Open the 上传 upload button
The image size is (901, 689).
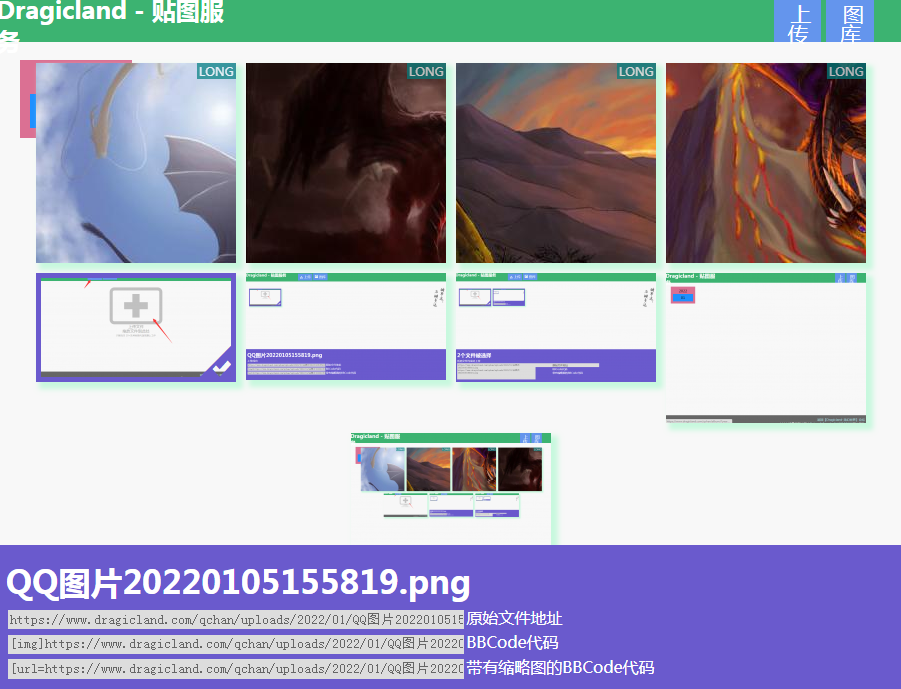(x=797, y=21)
